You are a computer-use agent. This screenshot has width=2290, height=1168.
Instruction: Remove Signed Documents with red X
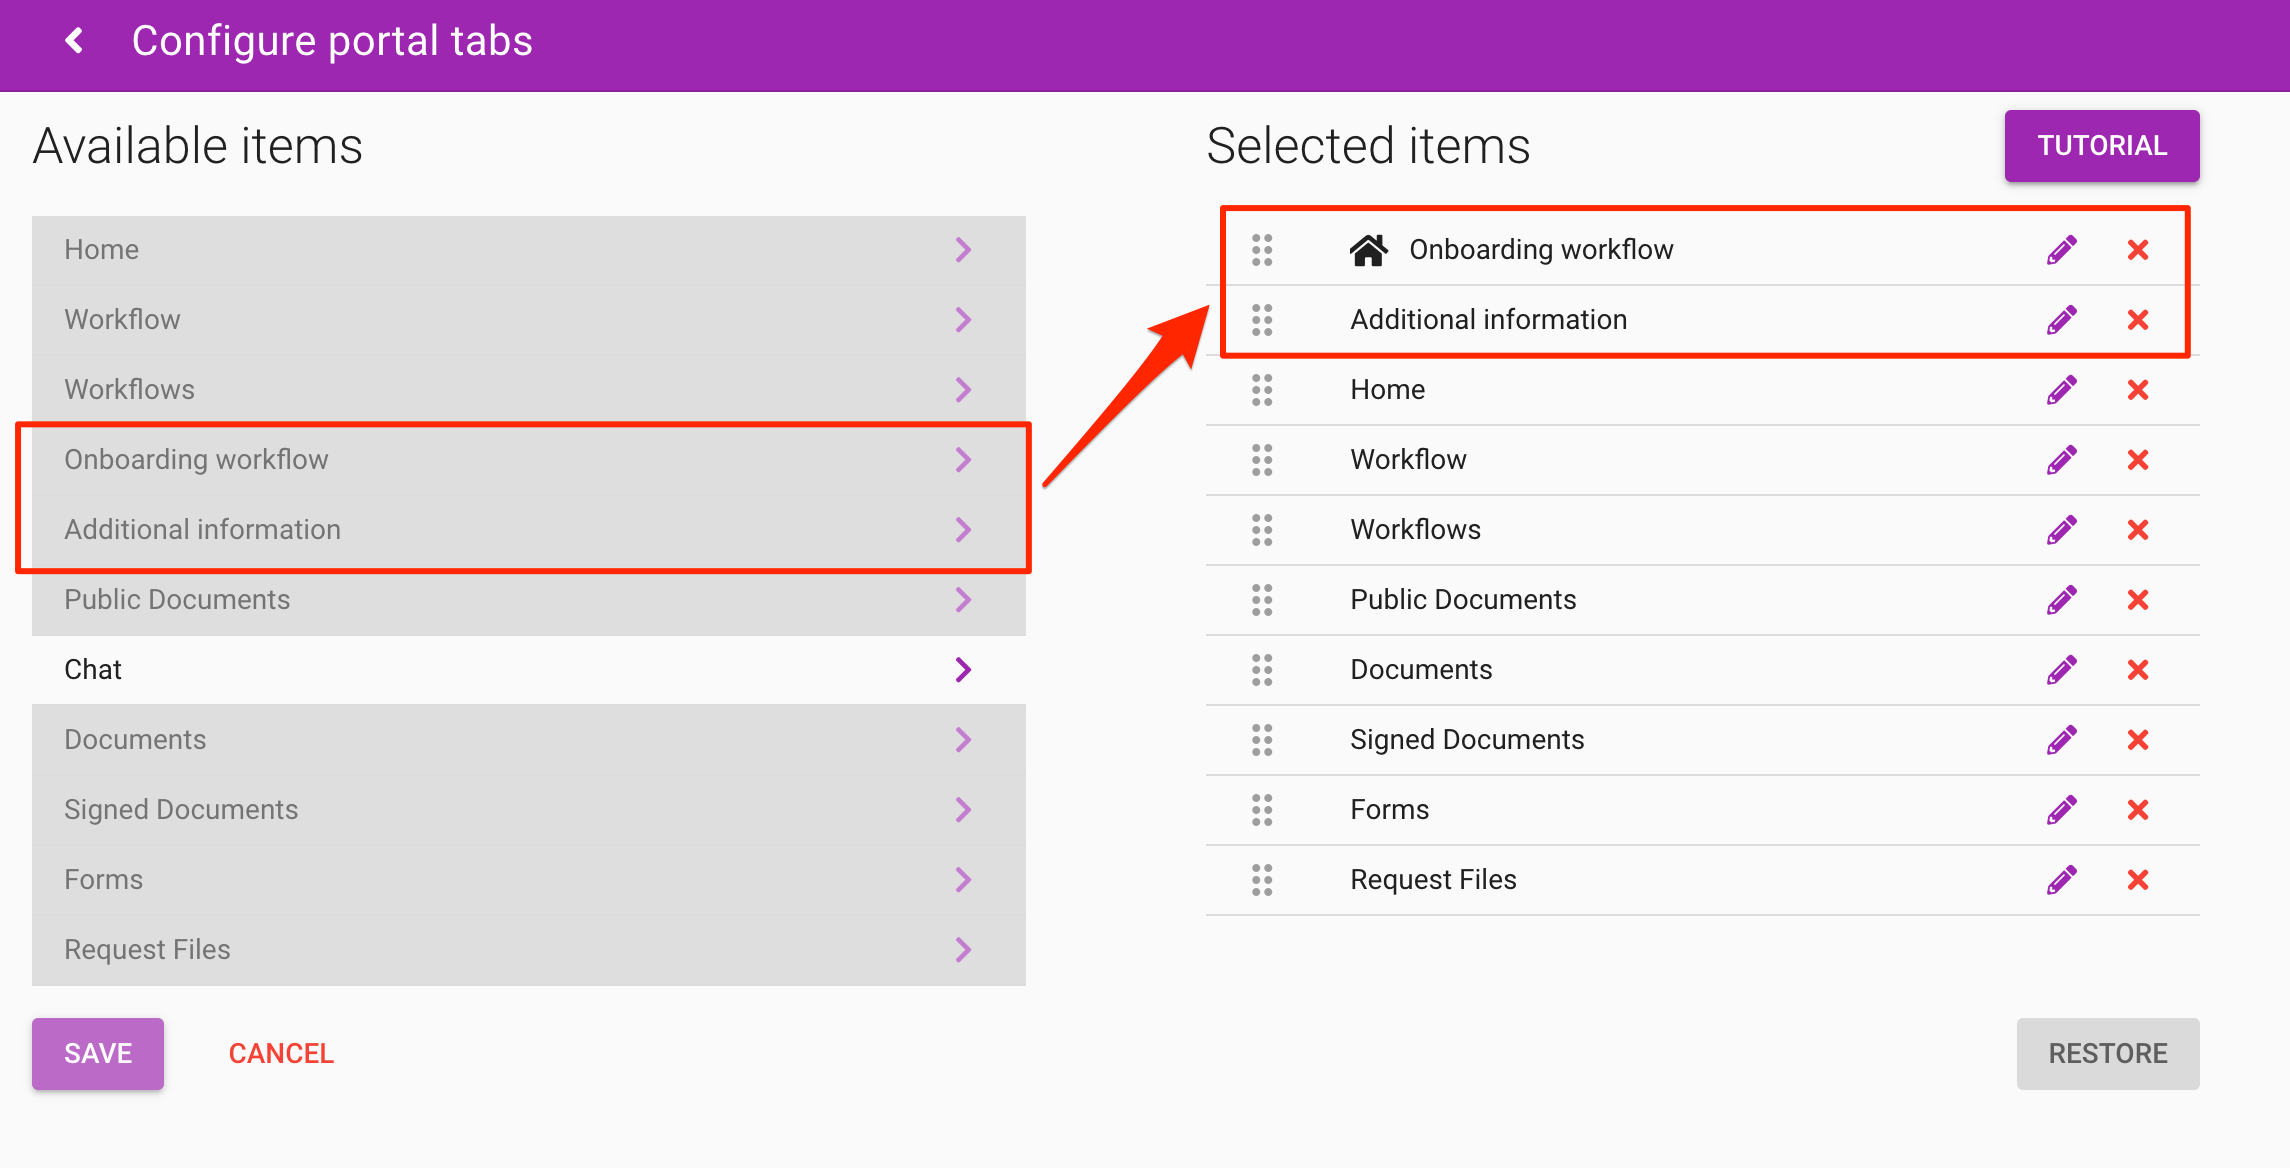2137,740
